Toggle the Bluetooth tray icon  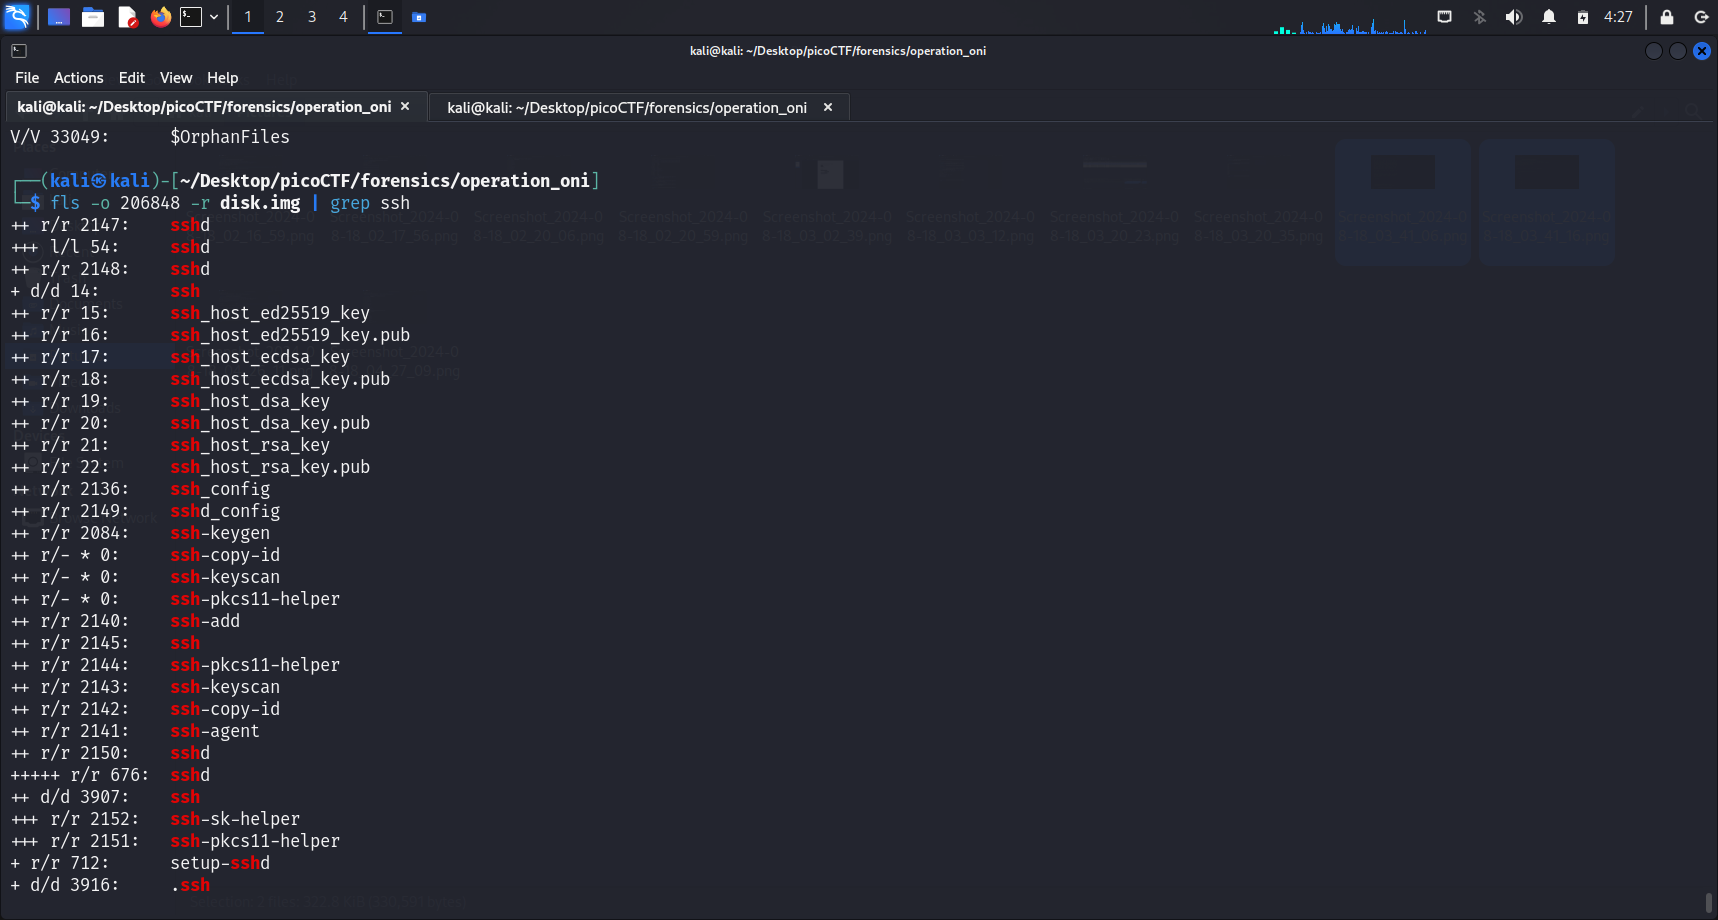[x=1480, y=17]
